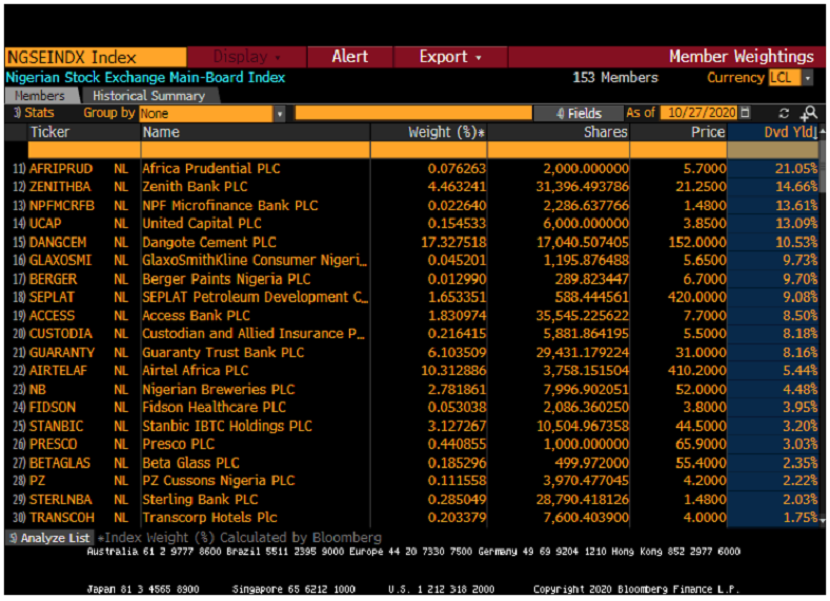Click Stanbic IBTC Holdings PLC name
830x601 pixels.
[228, 426]
